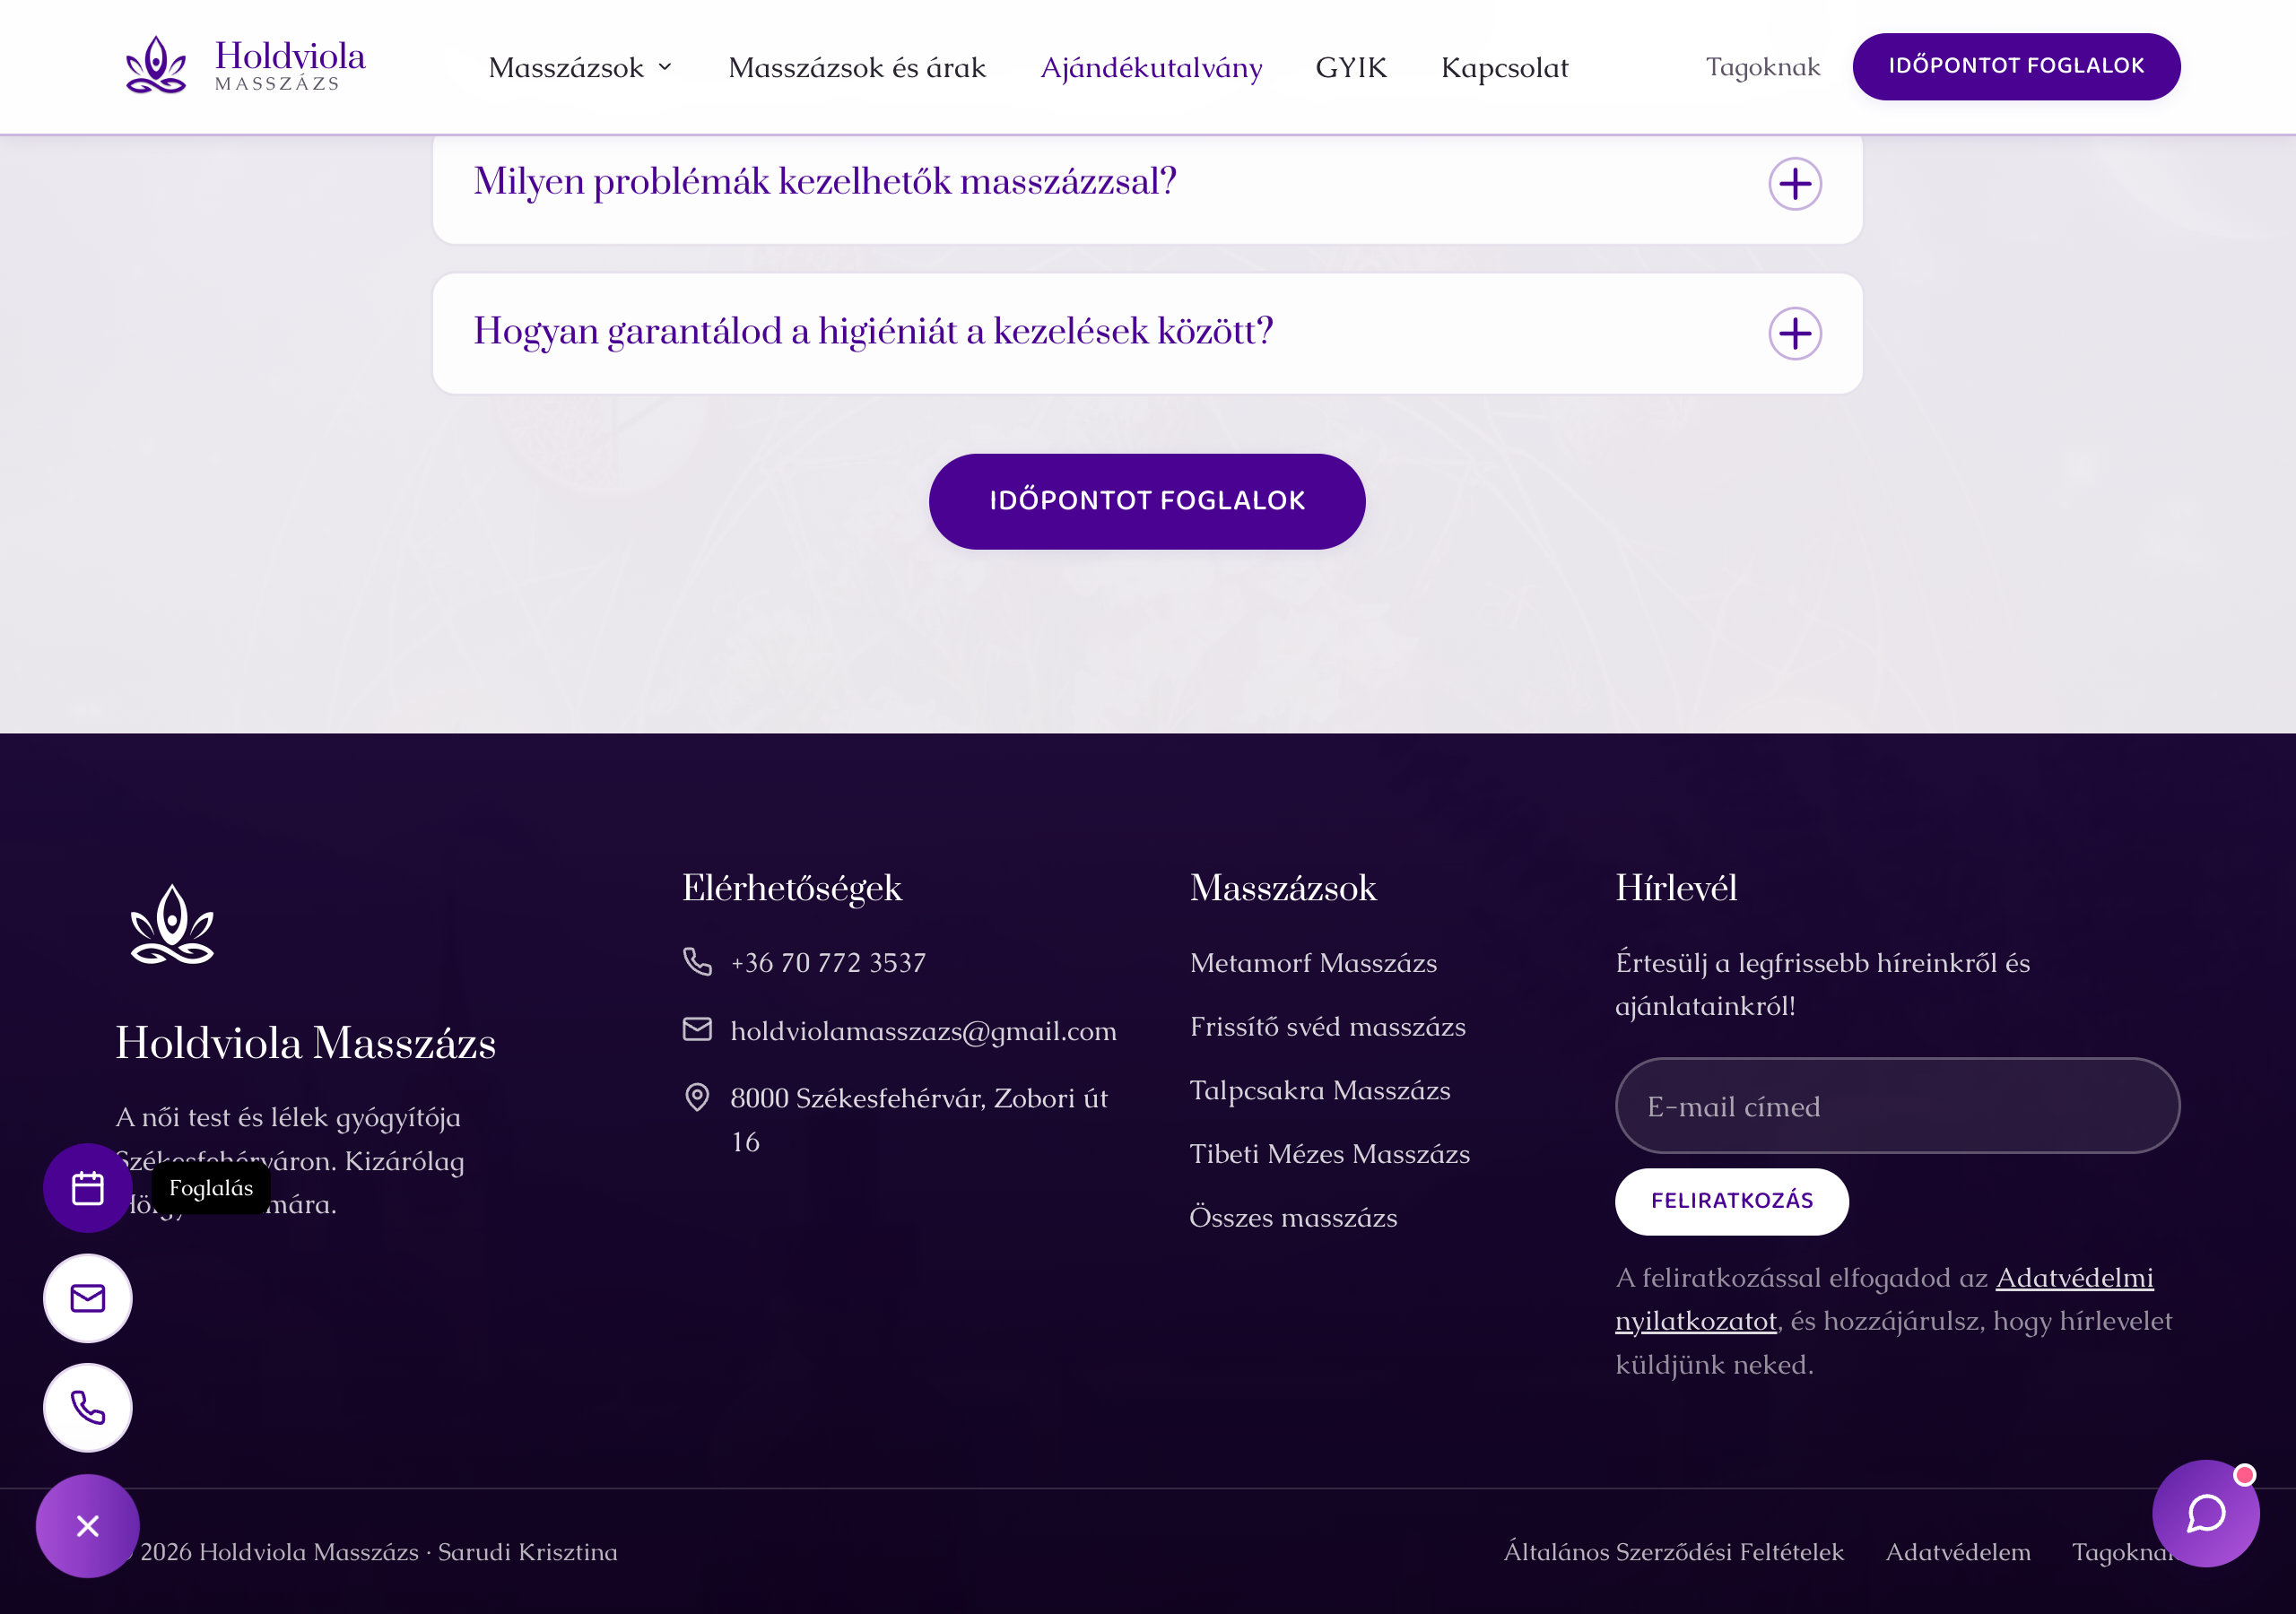Go to Masszázsok és árak page
Screen dimensions: 2296x1614
click(857, 68)
